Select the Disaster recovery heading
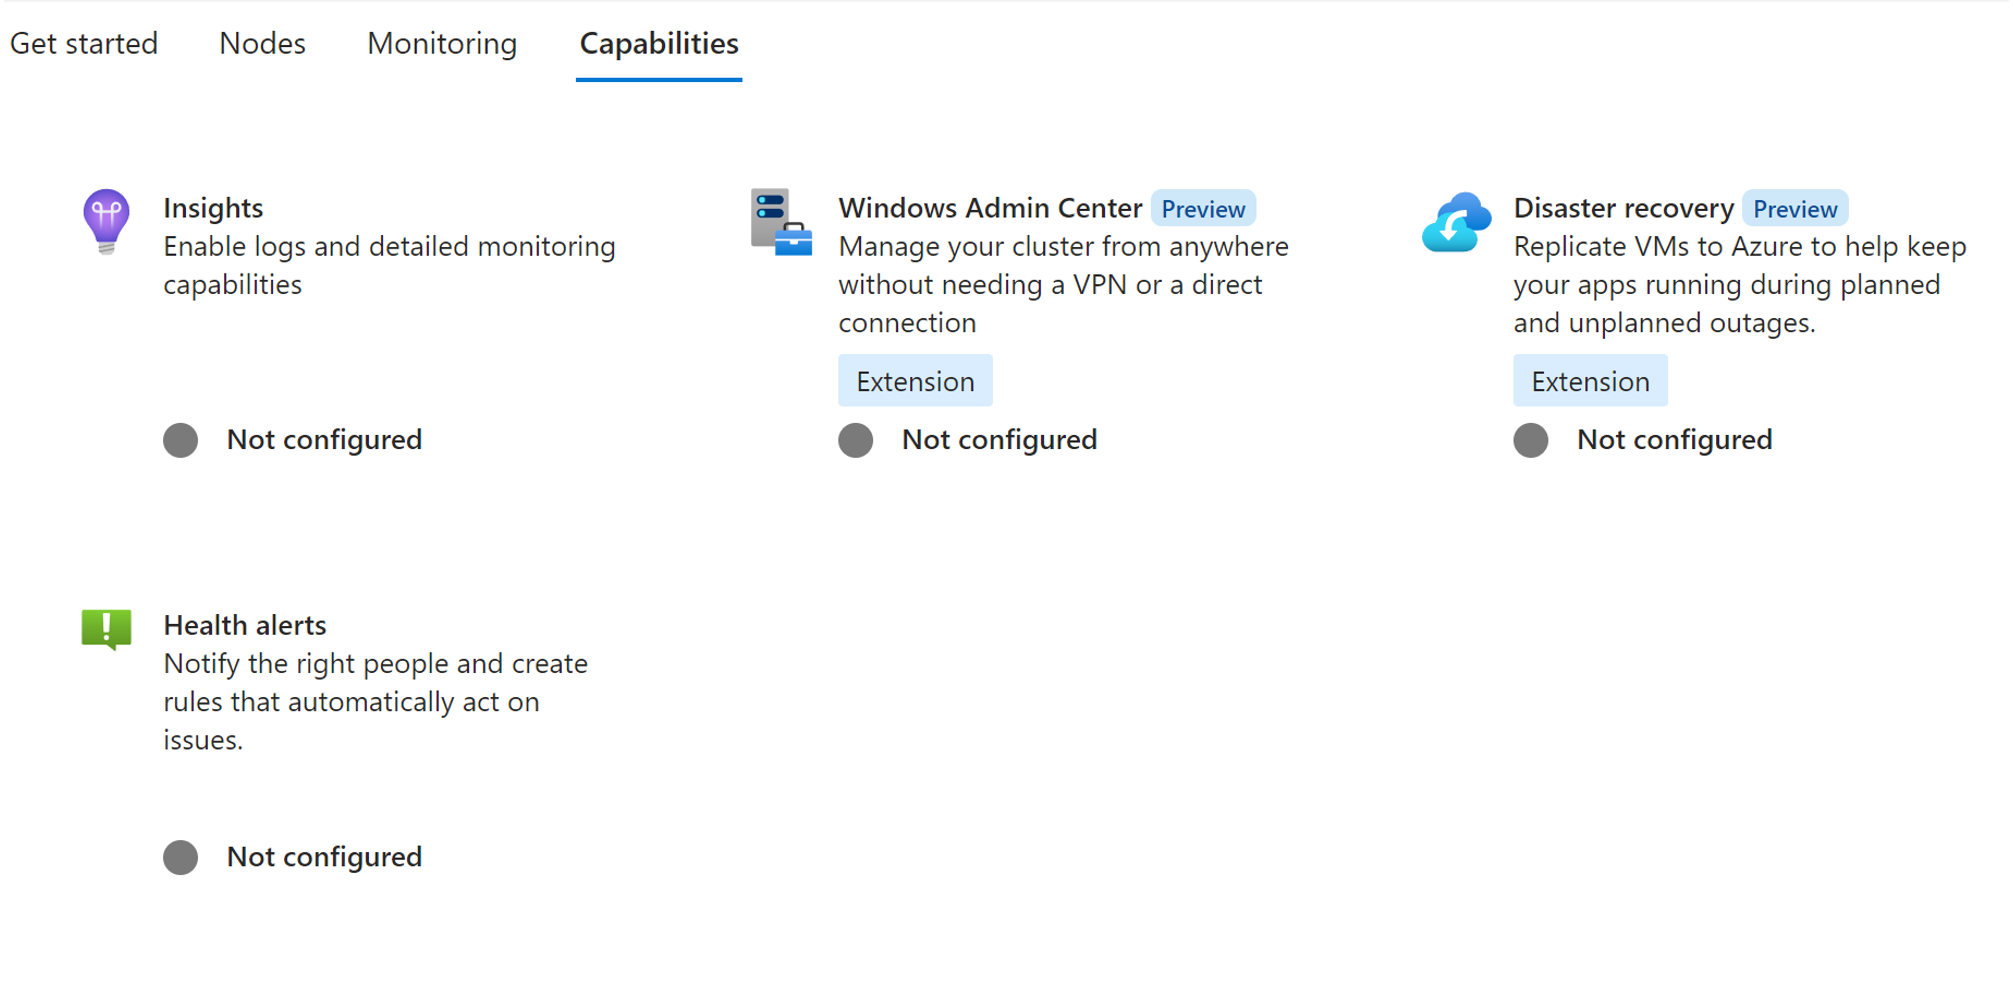Image resolution: width=2013 pixels, height=1000 pixels. pyautogui.click(x=1623, y=208)
